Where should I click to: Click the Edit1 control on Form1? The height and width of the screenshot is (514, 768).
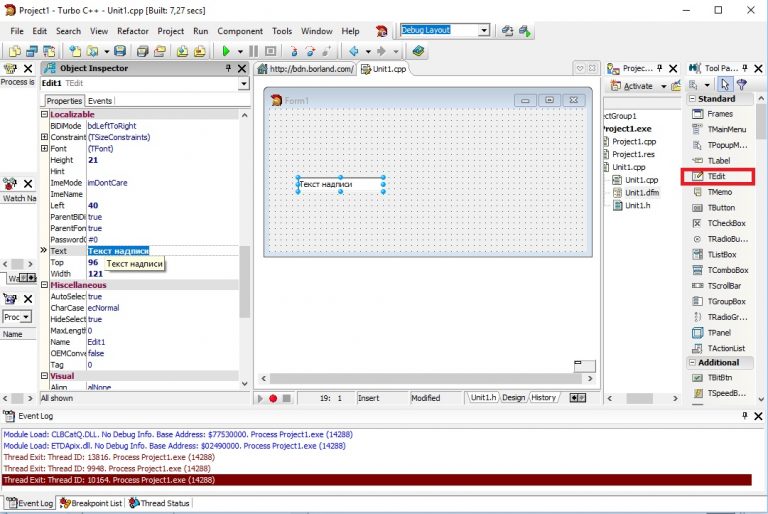point(340,184)
